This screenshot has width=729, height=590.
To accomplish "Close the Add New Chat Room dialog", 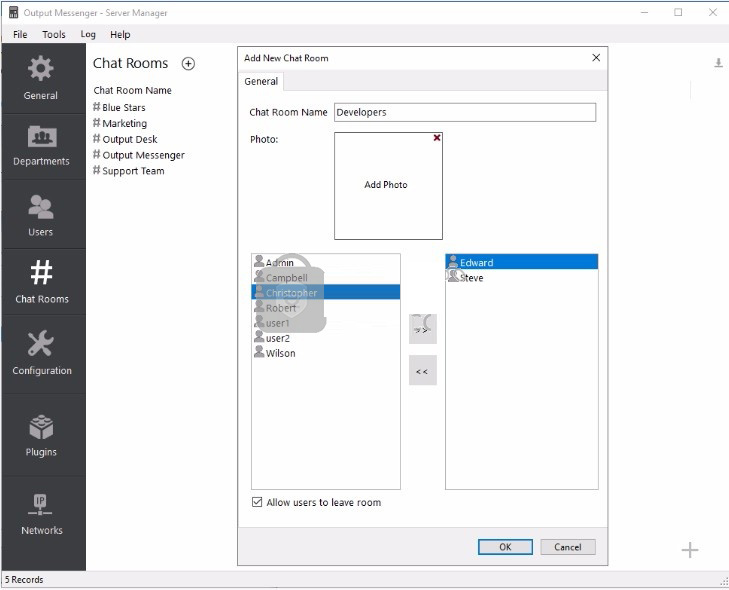I will pos(596,58).
